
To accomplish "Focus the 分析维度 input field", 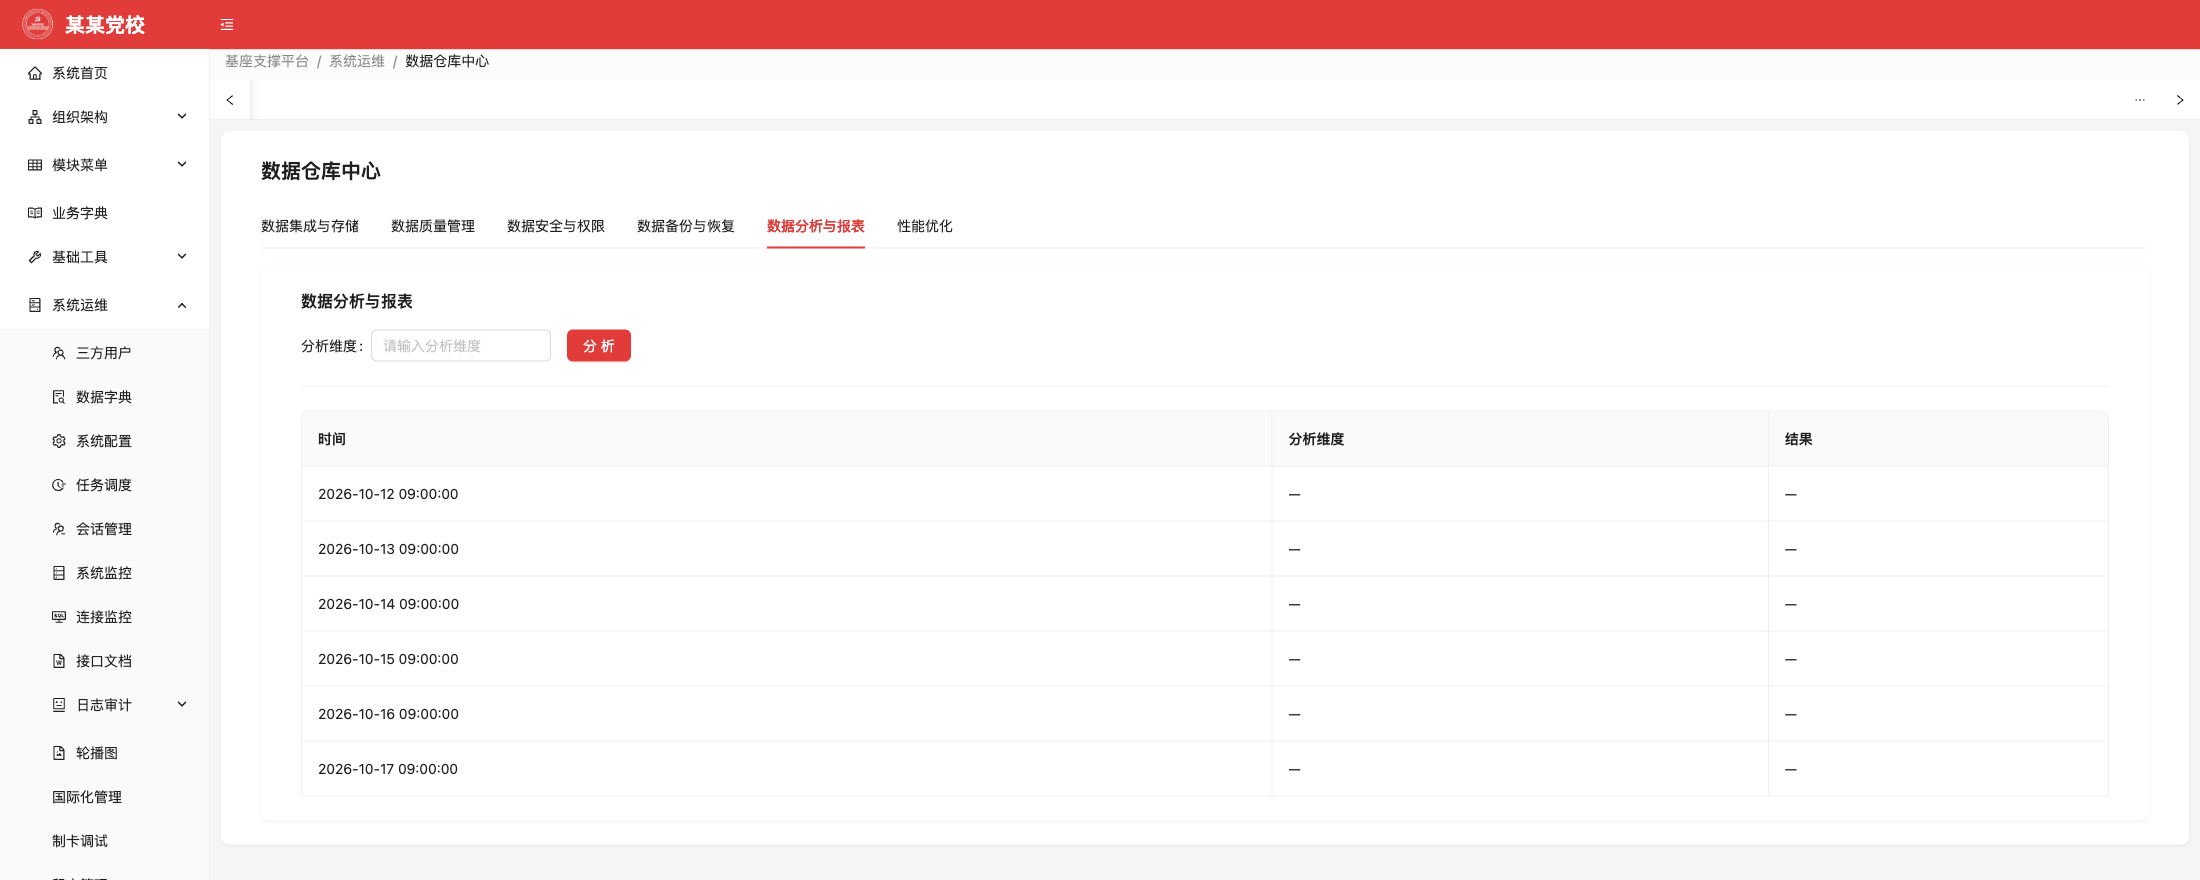I will tap(461, 346).
